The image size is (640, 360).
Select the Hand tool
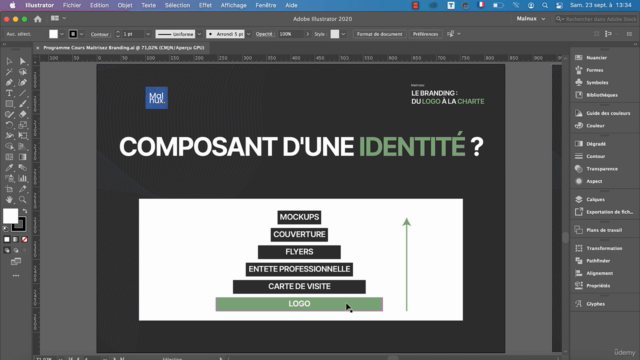point(9,200)
